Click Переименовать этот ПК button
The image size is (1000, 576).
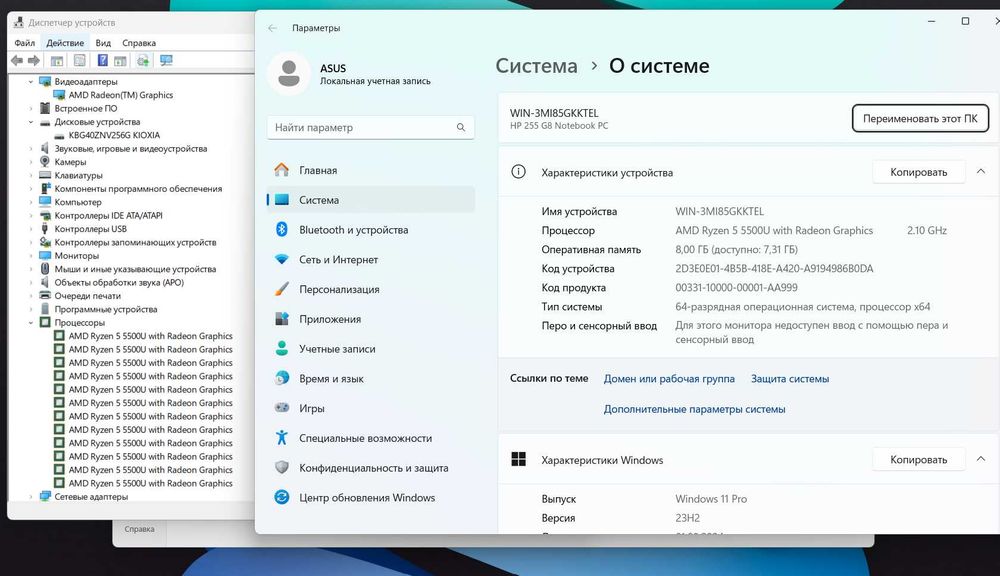920,119
